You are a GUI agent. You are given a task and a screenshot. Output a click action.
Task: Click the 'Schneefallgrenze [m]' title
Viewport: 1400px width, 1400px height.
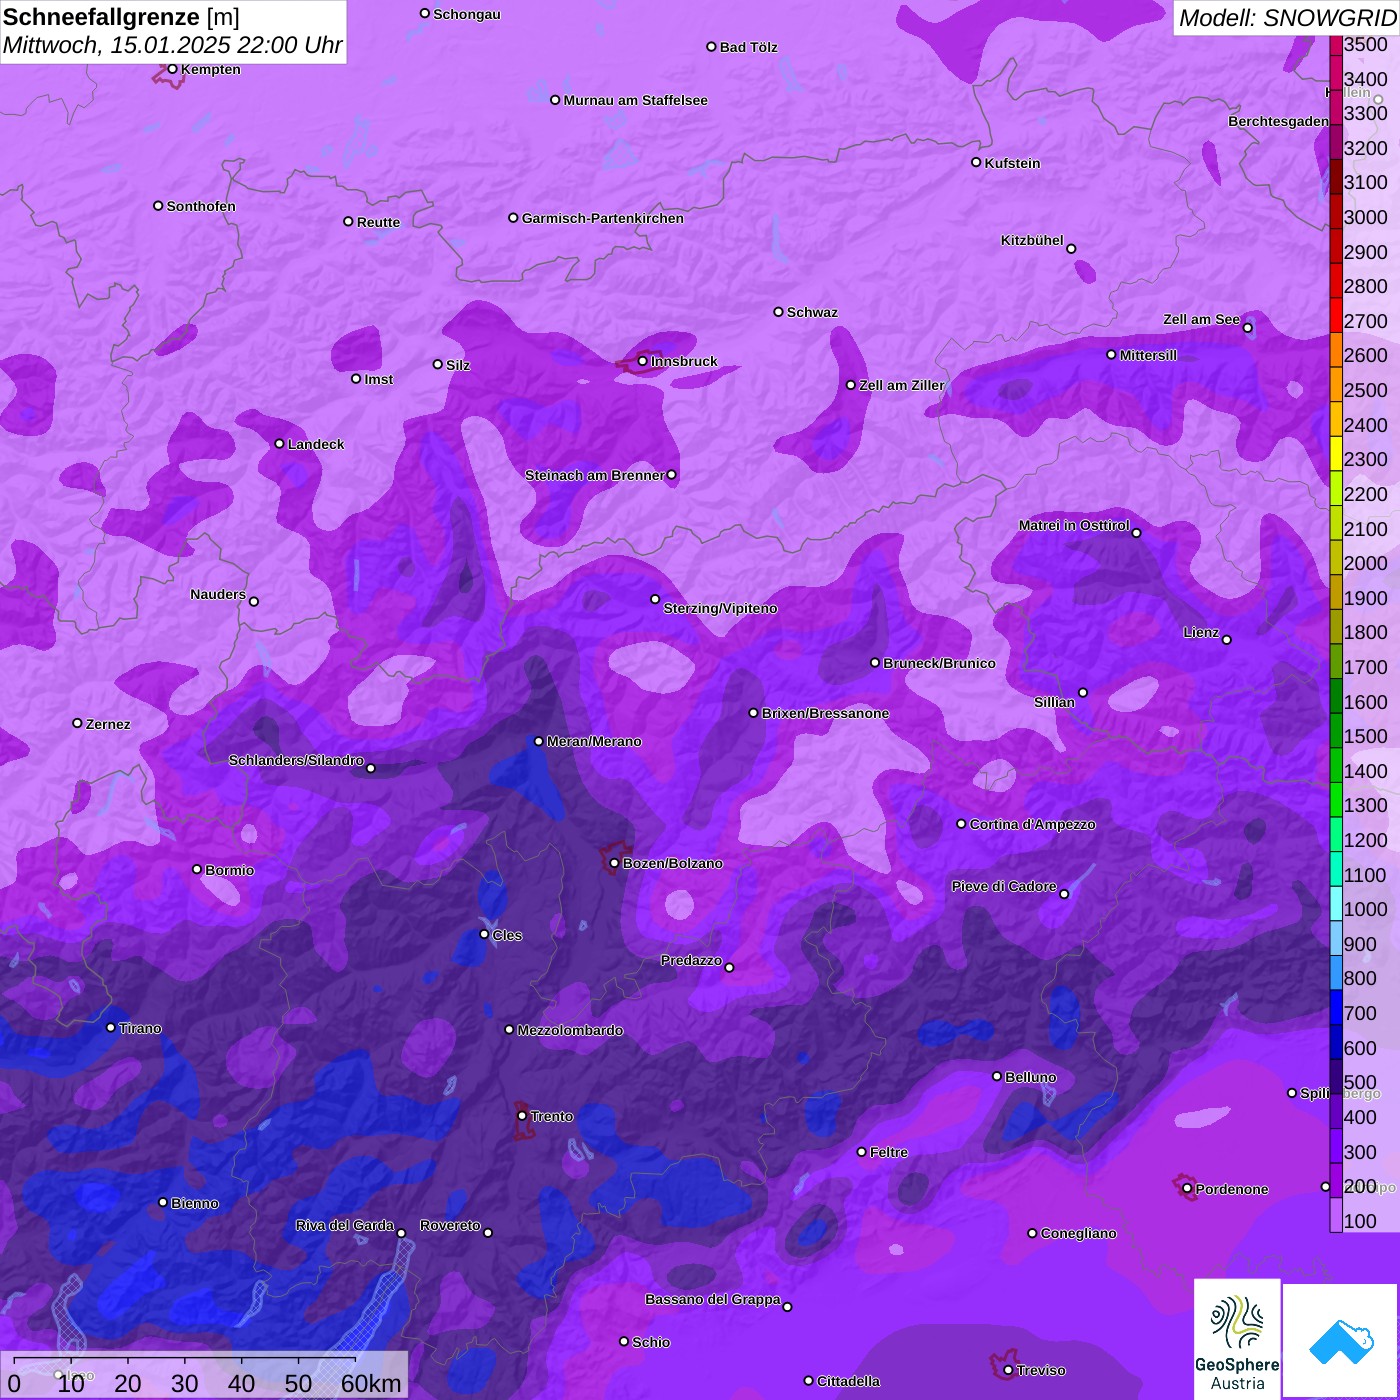(121, 17)
